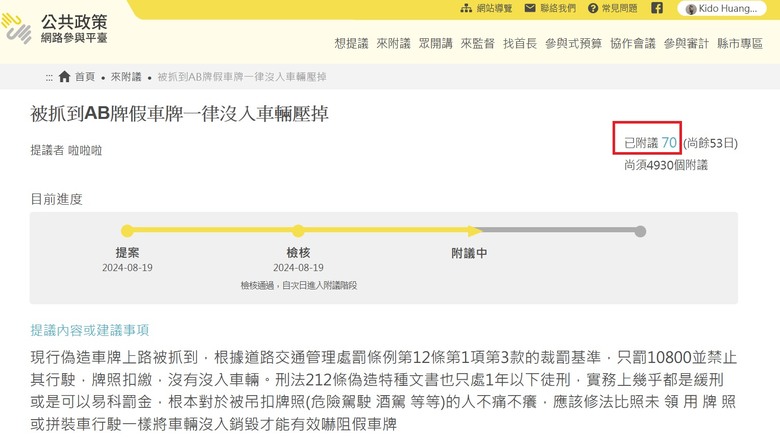Click the 檢核通過 status note
Viewport: 780px width, 439px height.
click(299, 285)
